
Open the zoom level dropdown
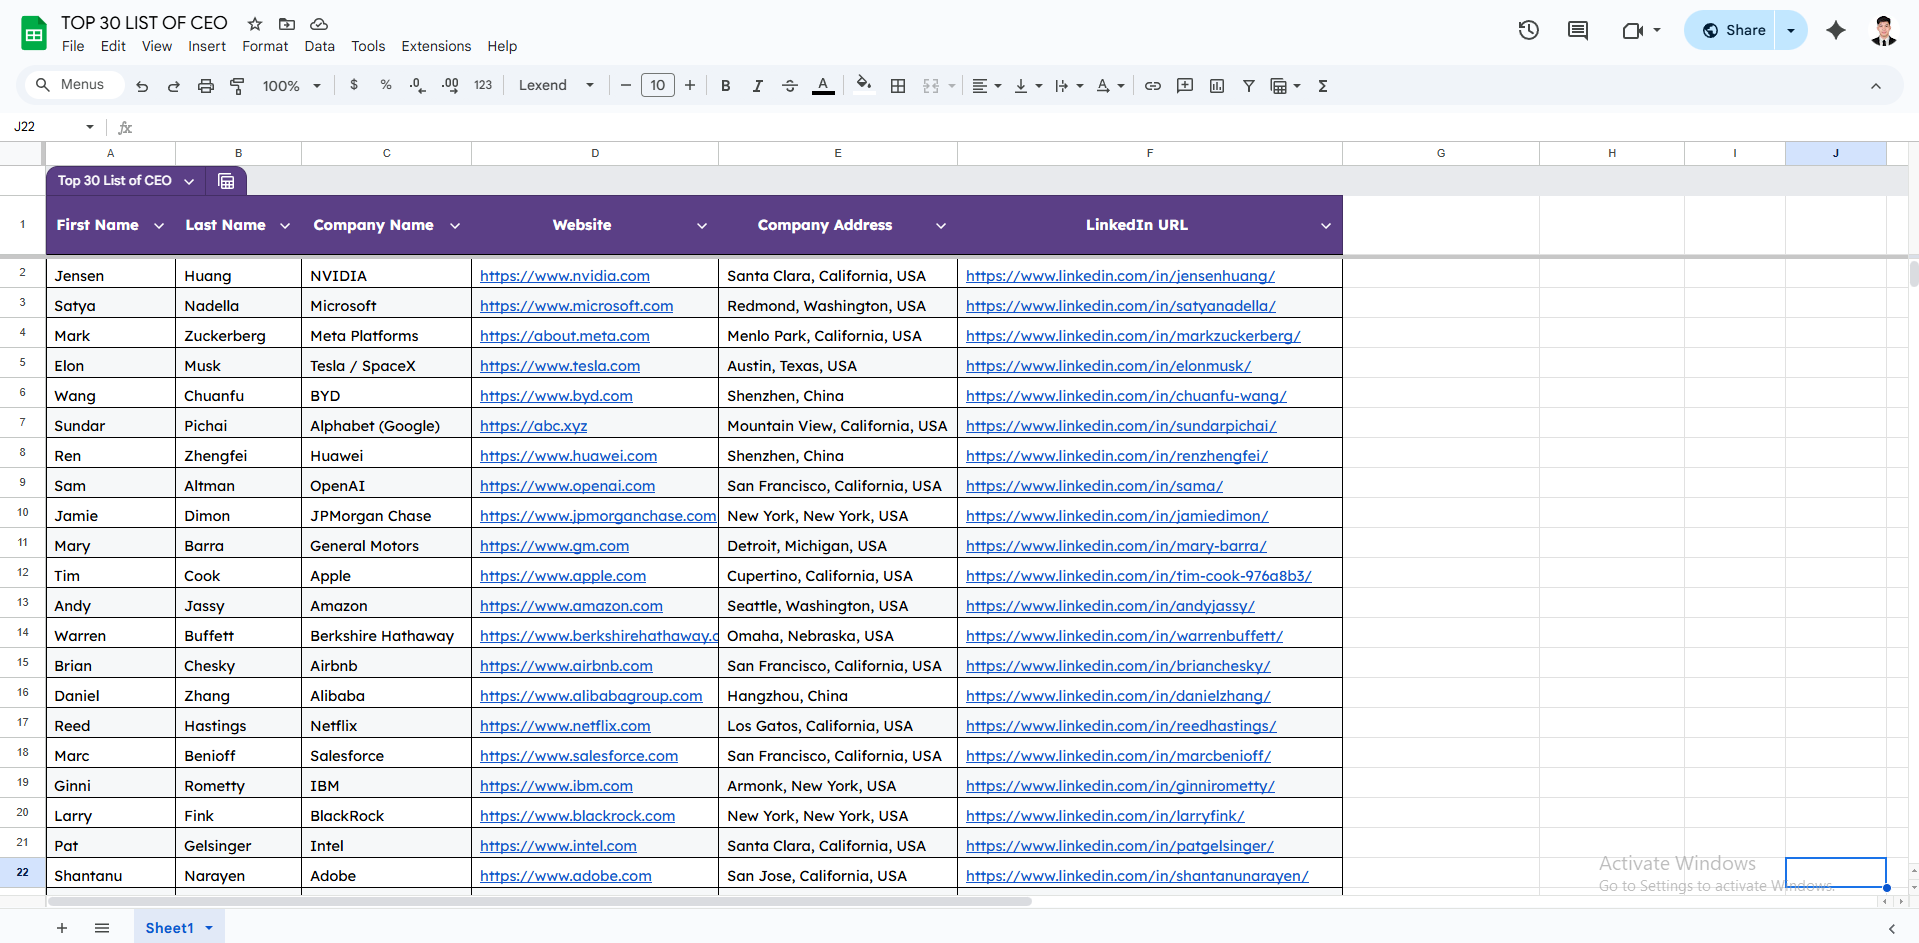291,86
